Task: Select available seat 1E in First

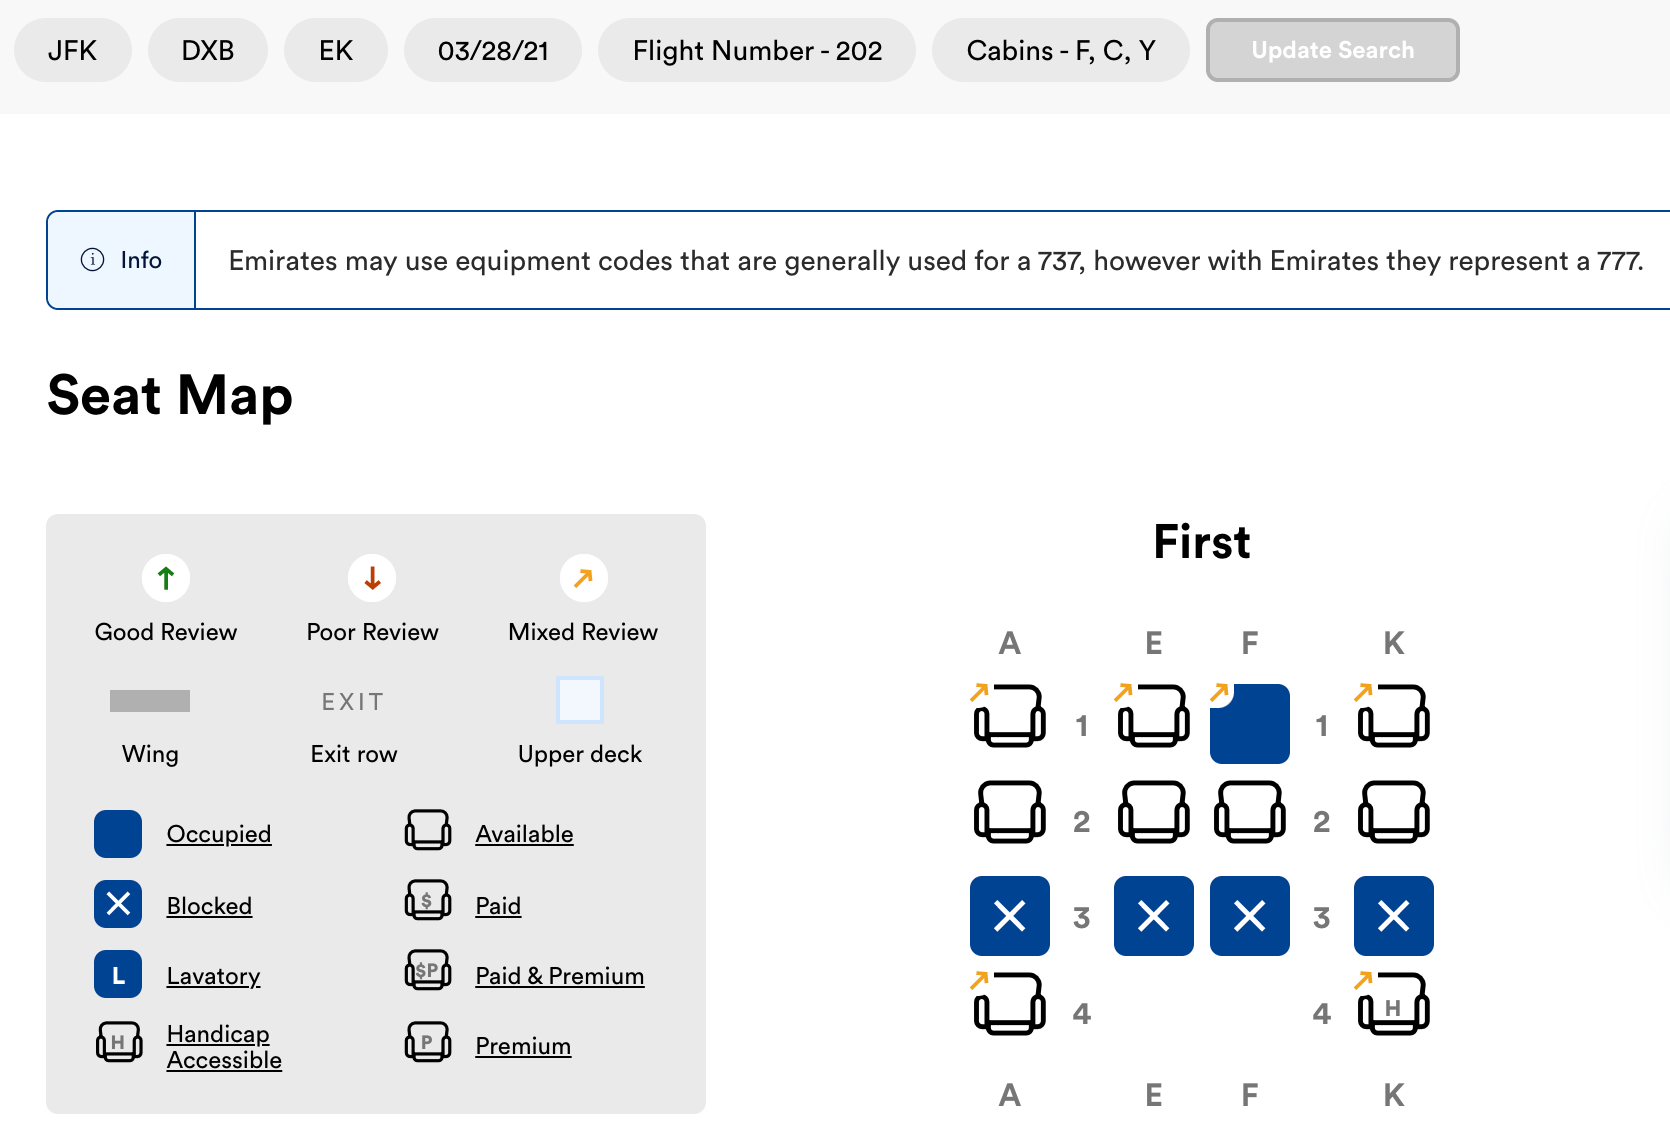Action: [x=1153, y=716]
